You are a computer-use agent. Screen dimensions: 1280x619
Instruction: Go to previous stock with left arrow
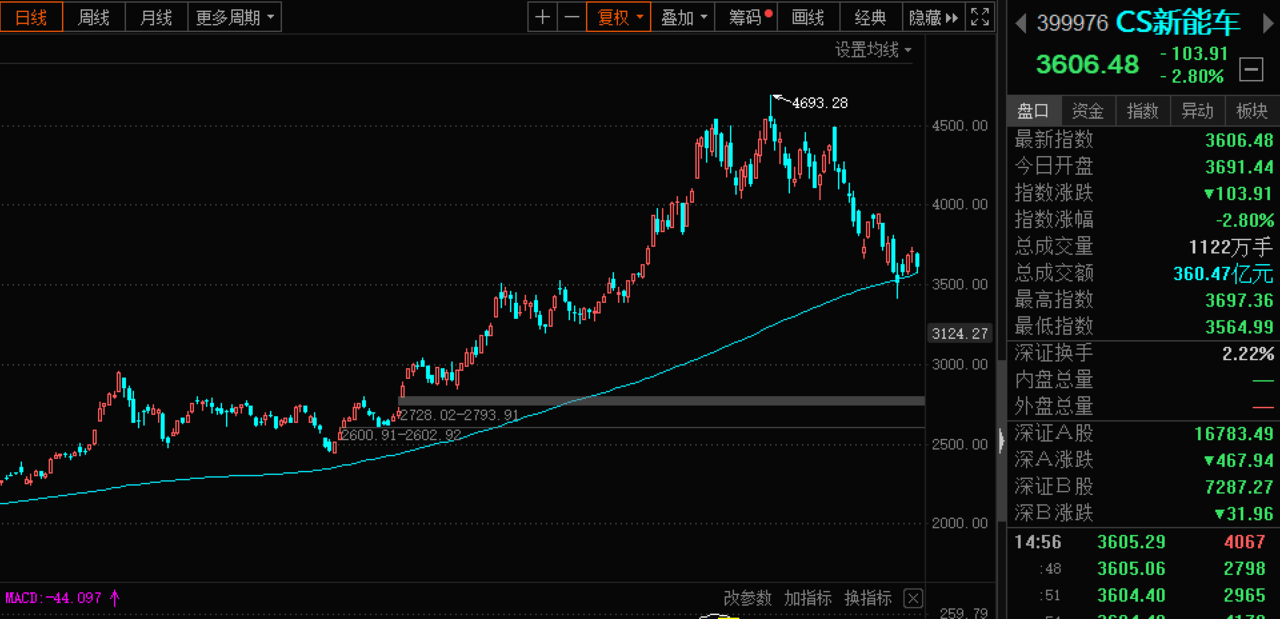[x=1021, y=23]
